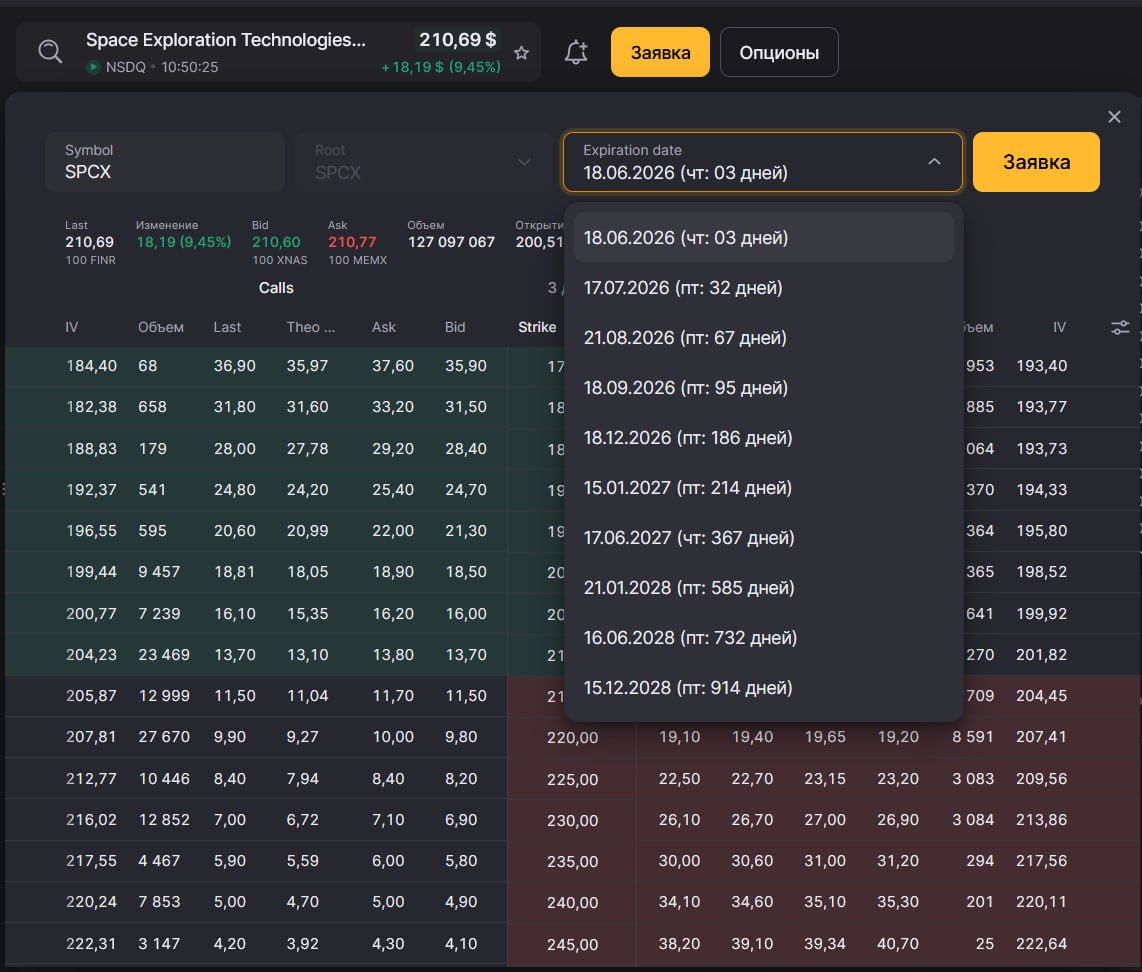
Task: Click Bid quote value 210,60
Action: click(276, 242)
